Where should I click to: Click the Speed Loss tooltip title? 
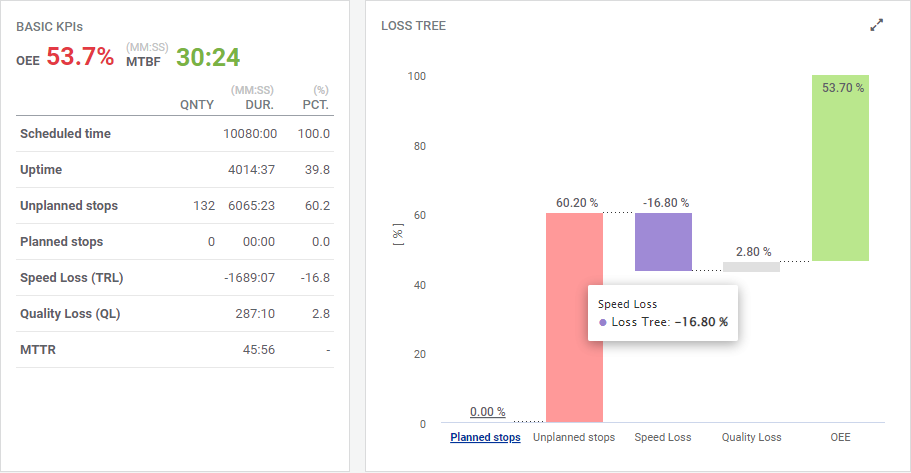627,304
